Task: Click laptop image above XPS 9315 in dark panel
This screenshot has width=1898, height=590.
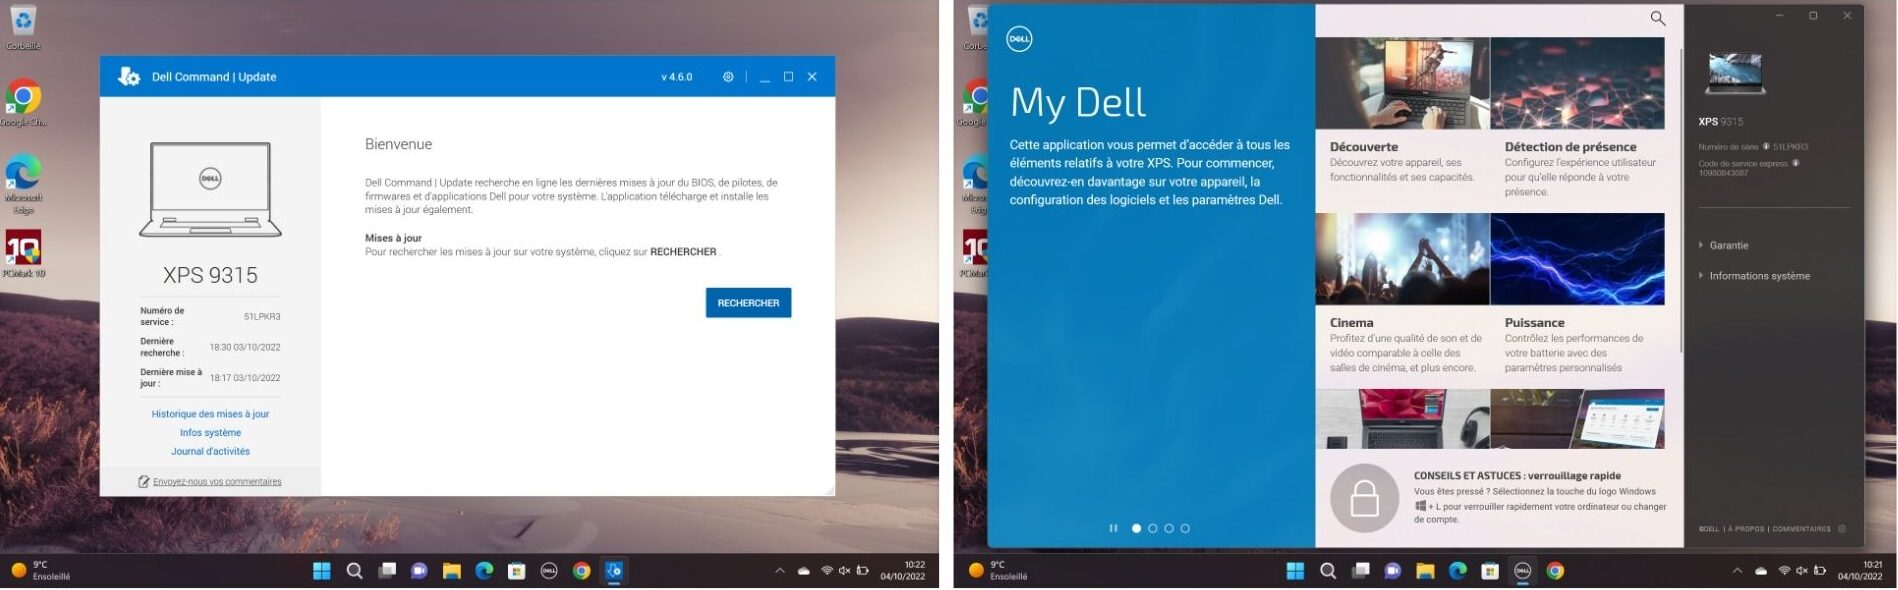Action: click(x=1735, y=75)
